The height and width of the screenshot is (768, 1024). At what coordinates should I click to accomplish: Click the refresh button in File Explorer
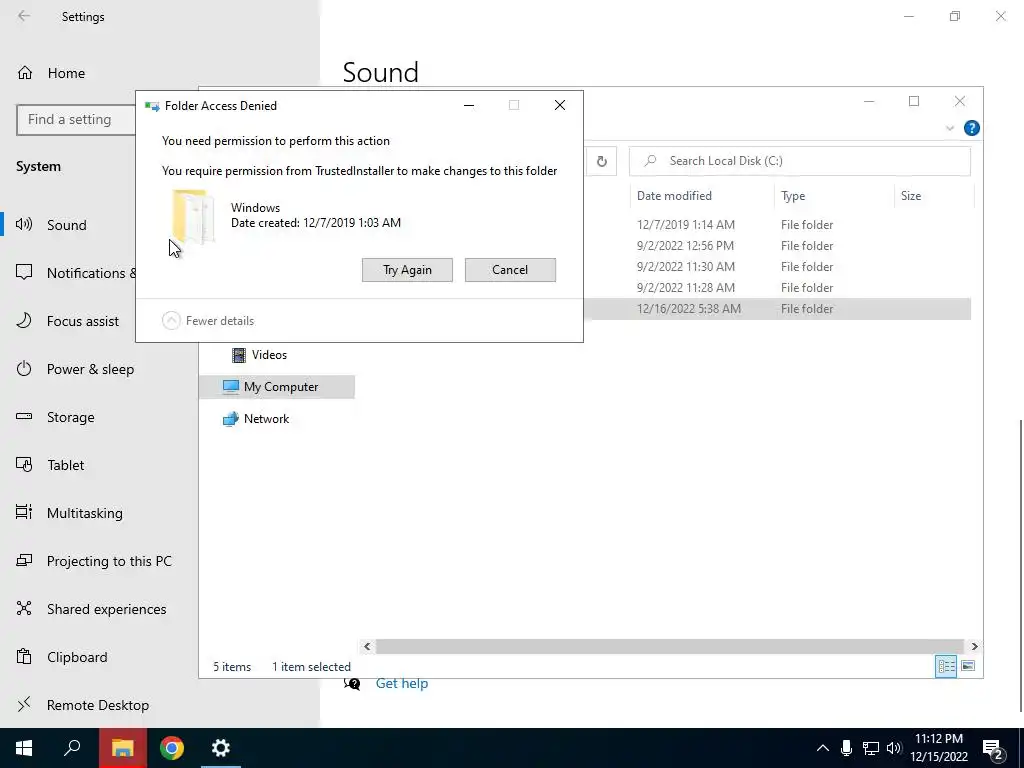click(x=601, y=161)
